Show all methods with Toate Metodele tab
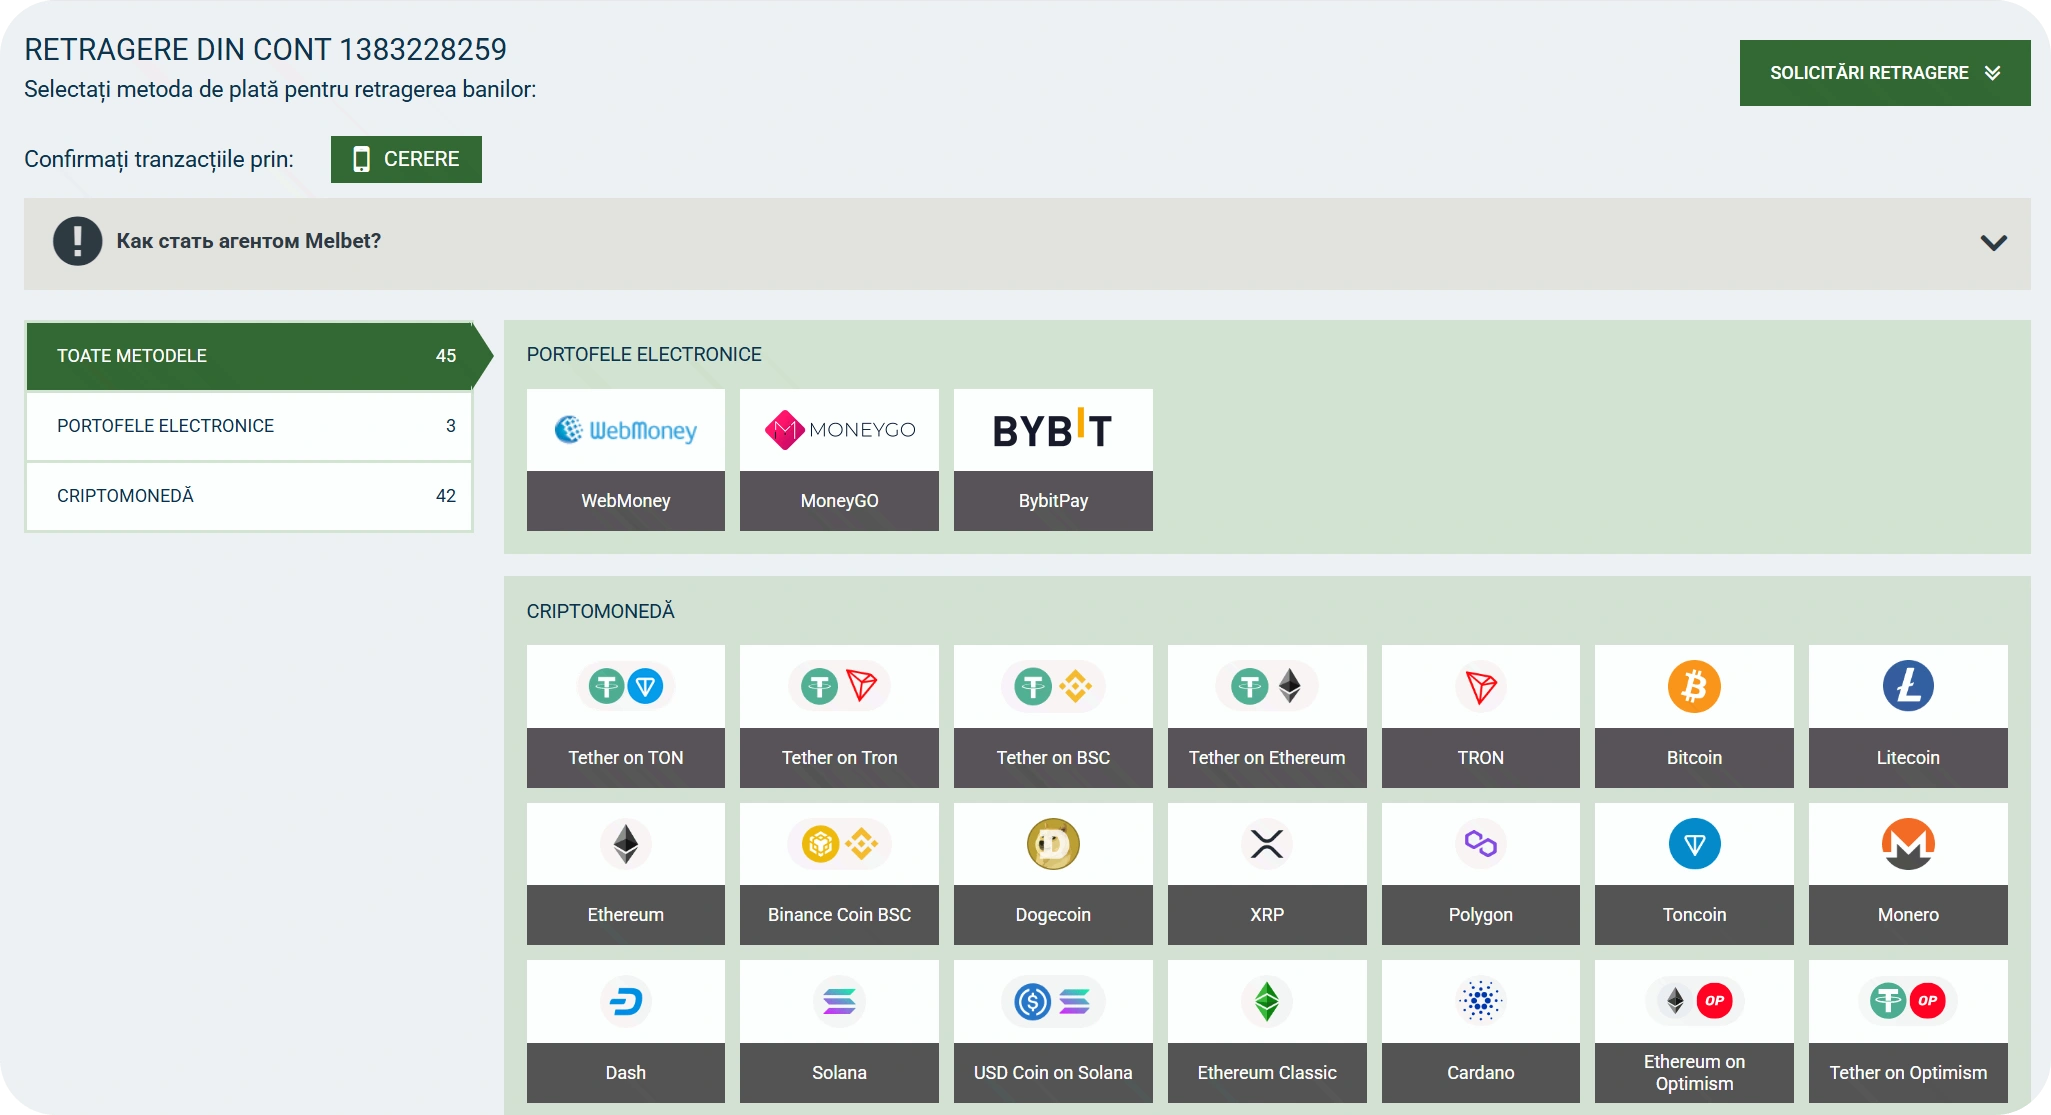2051x1115 pixels. 249,356
